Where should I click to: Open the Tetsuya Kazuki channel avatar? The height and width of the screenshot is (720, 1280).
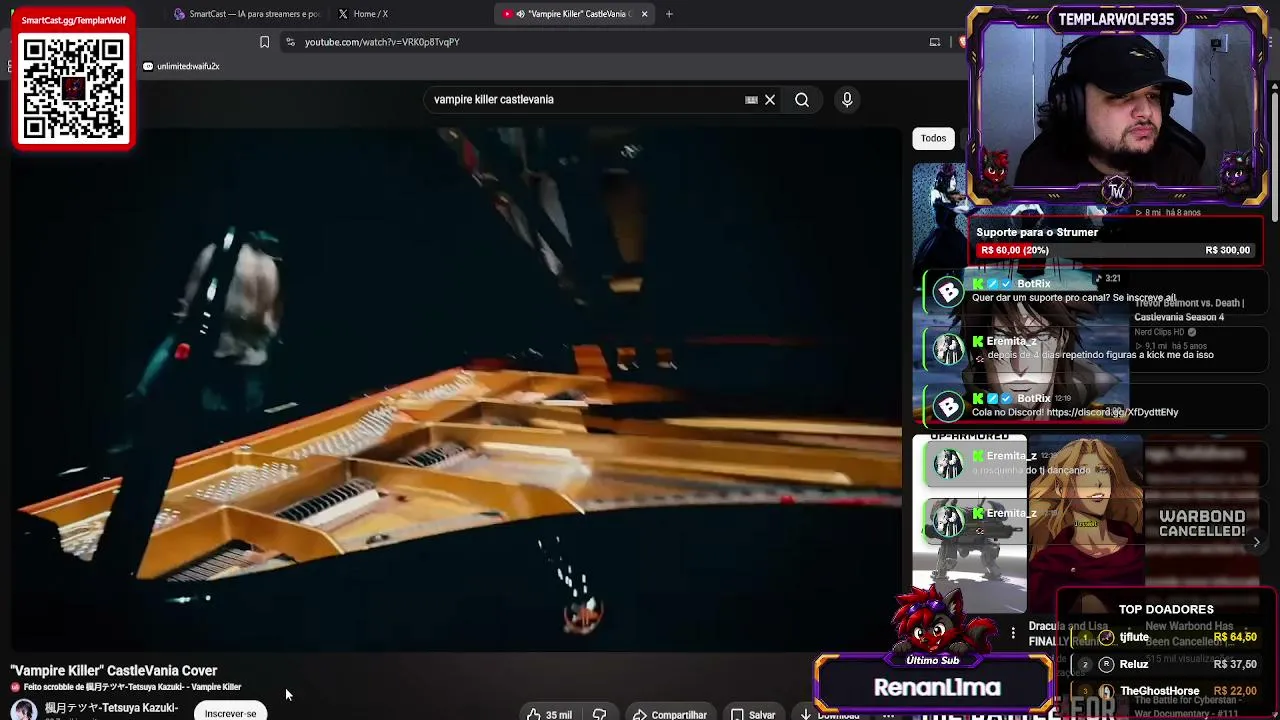(x=24, y=710)
